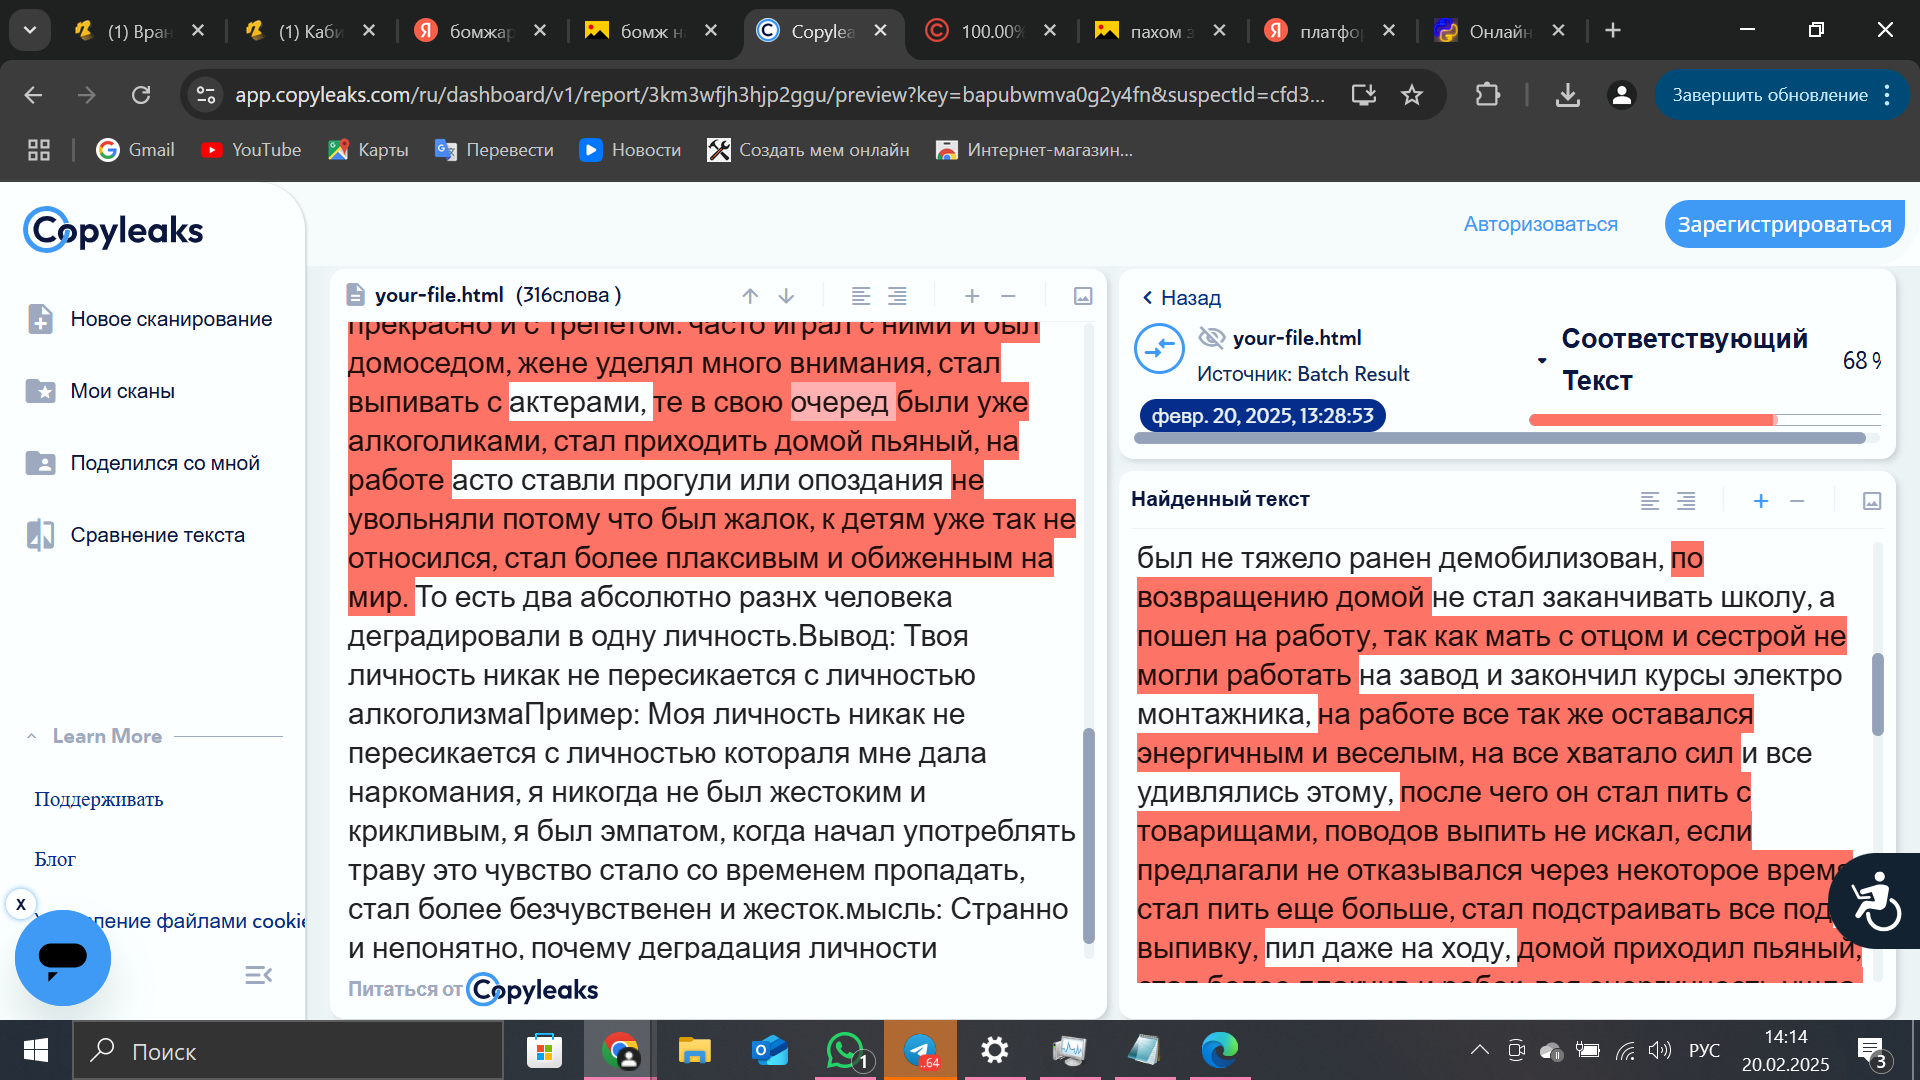Open the tab search dropdown

point(29,30)
